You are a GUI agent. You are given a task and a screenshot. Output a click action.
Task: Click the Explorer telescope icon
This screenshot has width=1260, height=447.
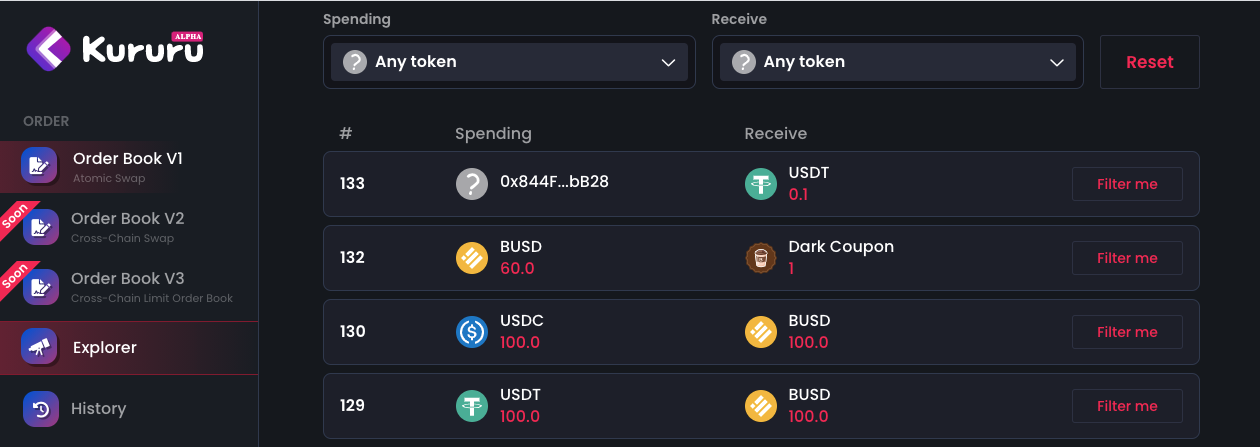pyautogui.click(x=39, y=347)
